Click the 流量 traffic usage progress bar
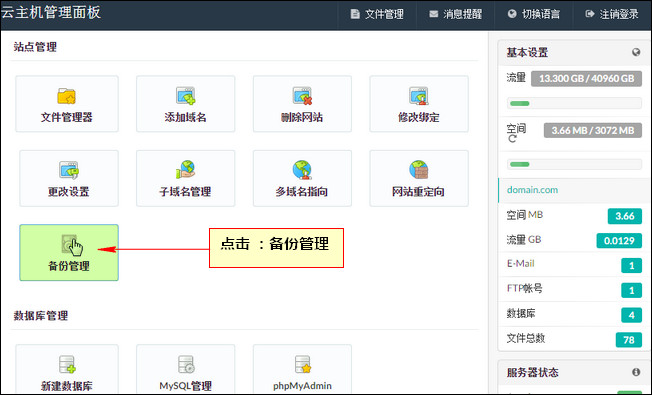The width and height of the screenshot is (652, 395). (574, 104)
